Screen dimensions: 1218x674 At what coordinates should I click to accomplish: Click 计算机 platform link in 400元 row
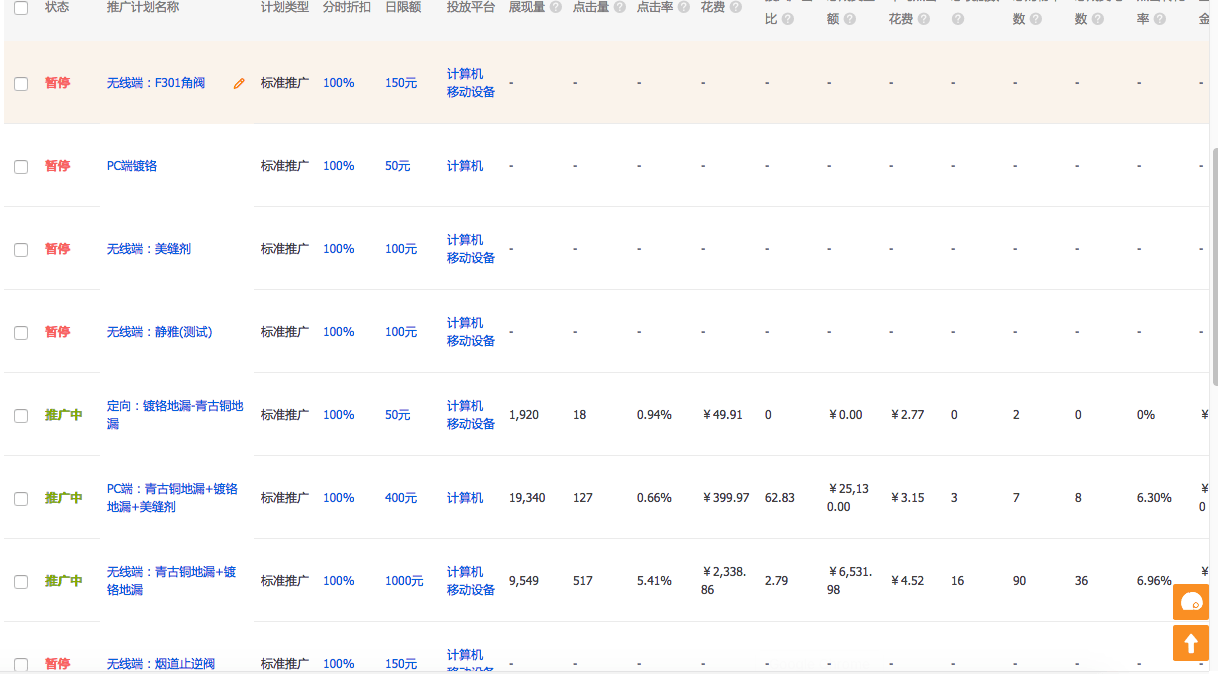(x=465, y=498)
